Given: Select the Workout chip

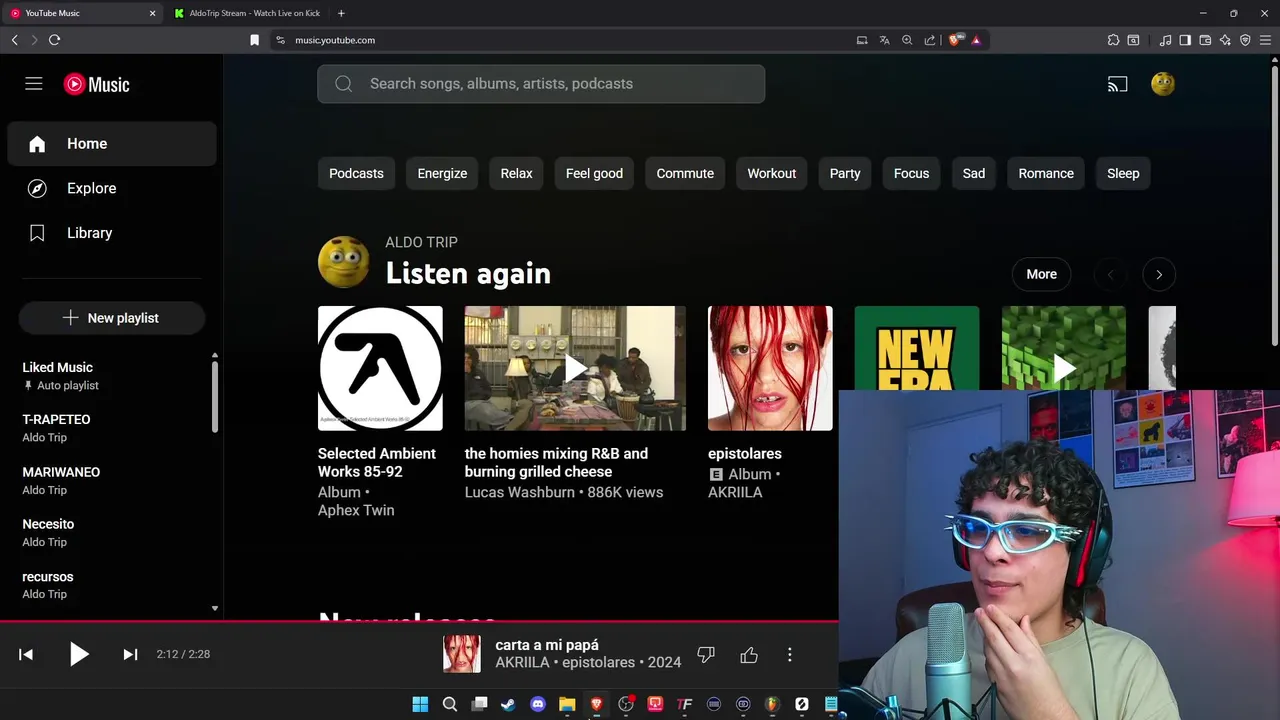Looking at the screenshot, I should [x=772, y=173].
